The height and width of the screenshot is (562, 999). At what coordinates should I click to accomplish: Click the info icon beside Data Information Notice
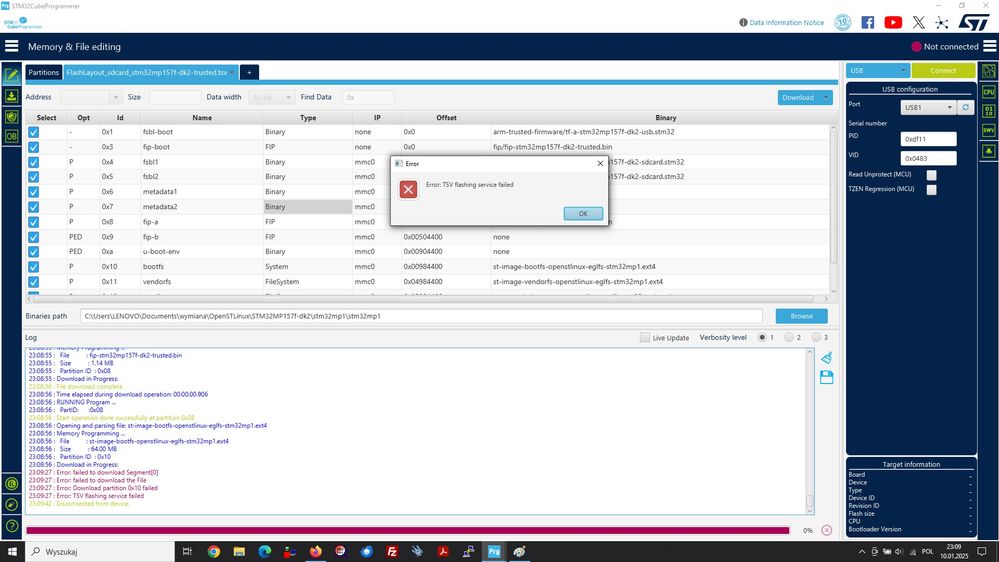click(x=743, y=22)
